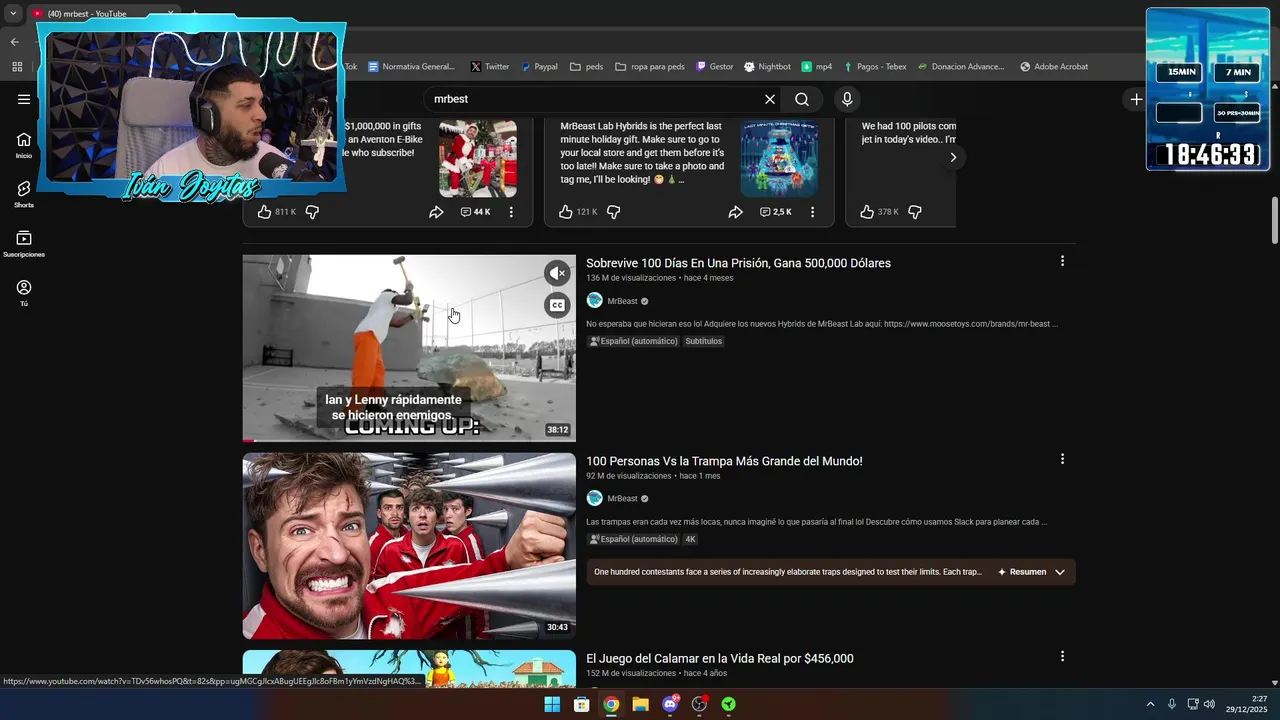This screenshot has width=1280, height=720.
Task: Open the Santa Claus post image
Action: [478, 158]
